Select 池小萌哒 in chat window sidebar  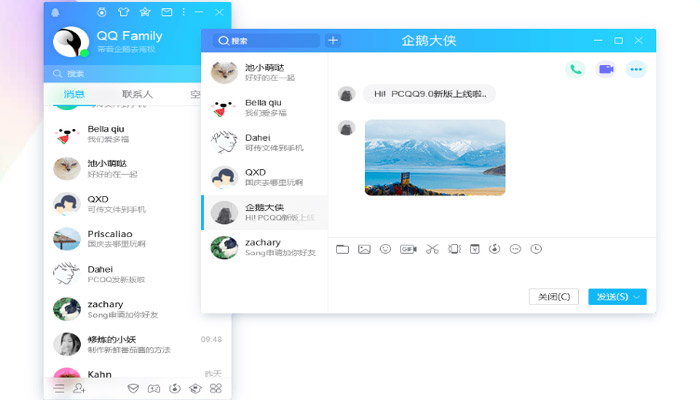coord(265,72)
